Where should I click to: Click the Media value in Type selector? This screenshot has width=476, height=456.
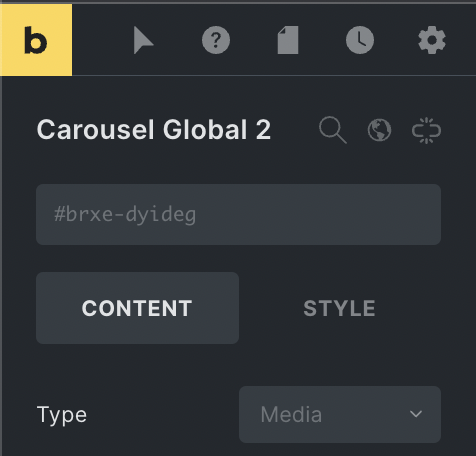pyautogui.click(x=291, y=414)
